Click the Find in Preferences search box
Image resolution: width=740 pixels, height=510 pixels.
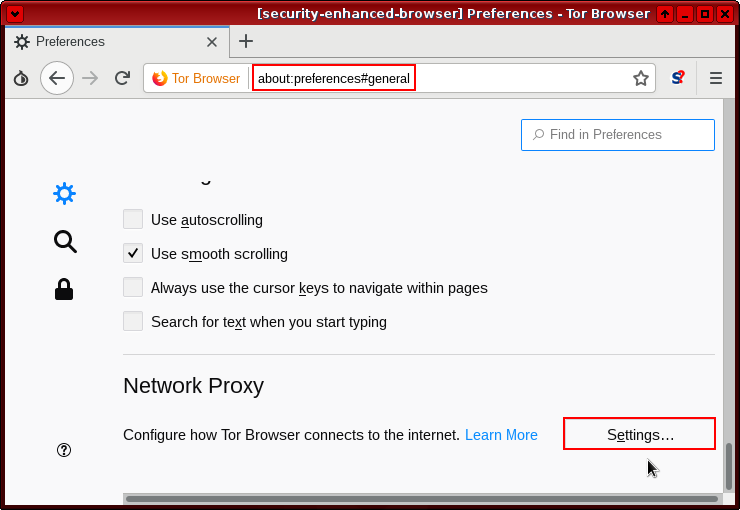618,135
